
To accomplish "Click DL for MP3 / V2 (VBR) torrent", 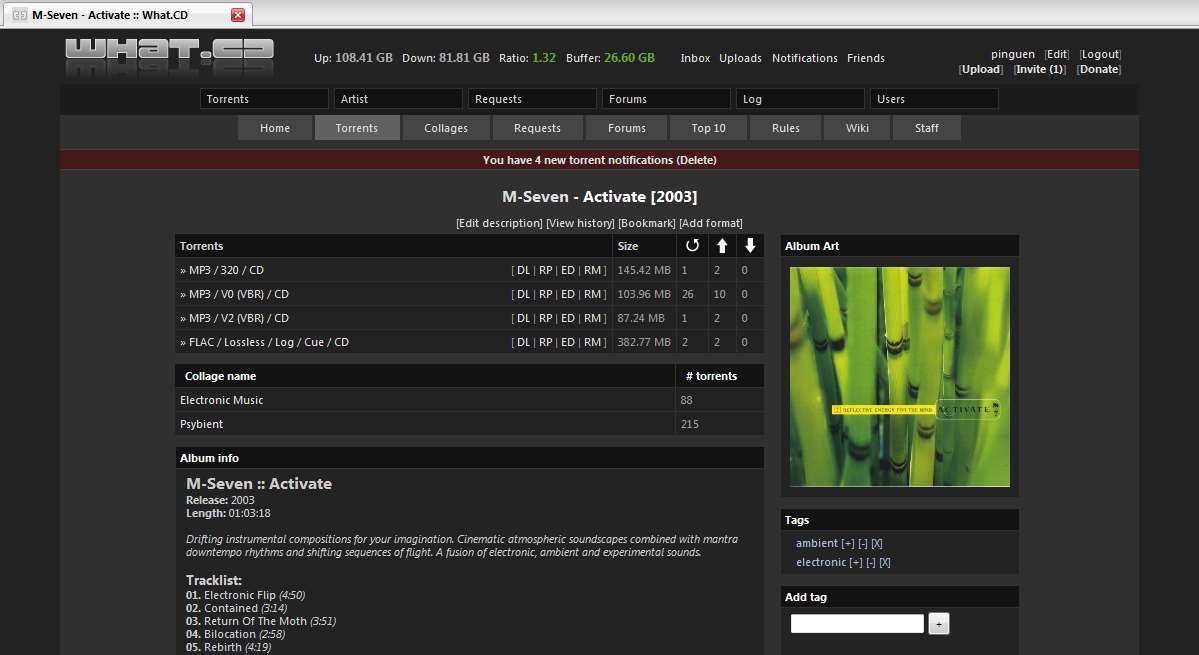I will (523, 318).
